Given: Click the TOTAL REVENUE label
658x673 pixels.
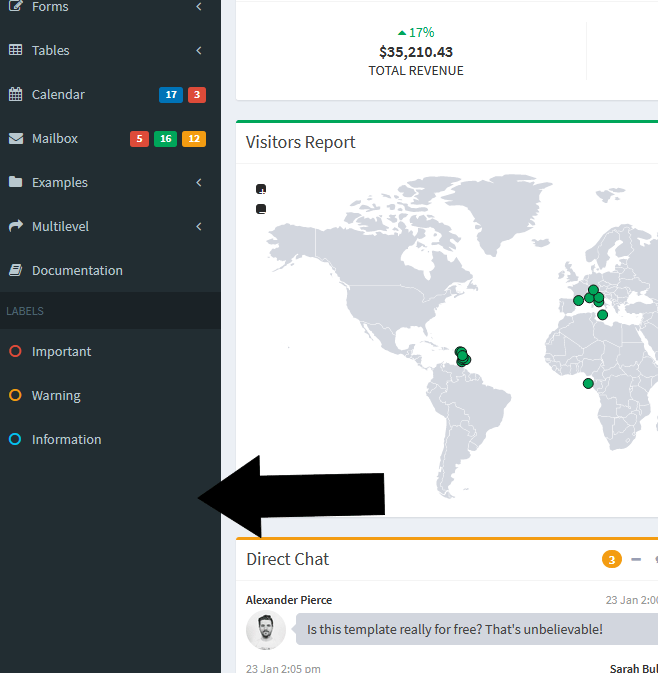Looking at the screenshot, I should pos(416,71).
